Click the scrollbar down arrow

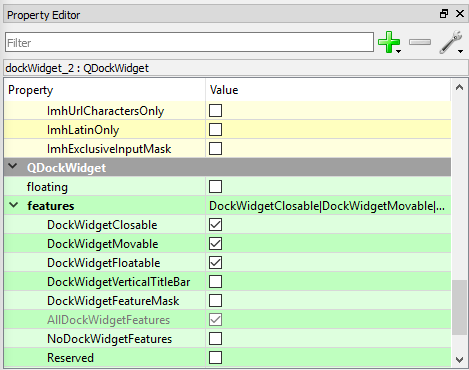pos(459,360)
